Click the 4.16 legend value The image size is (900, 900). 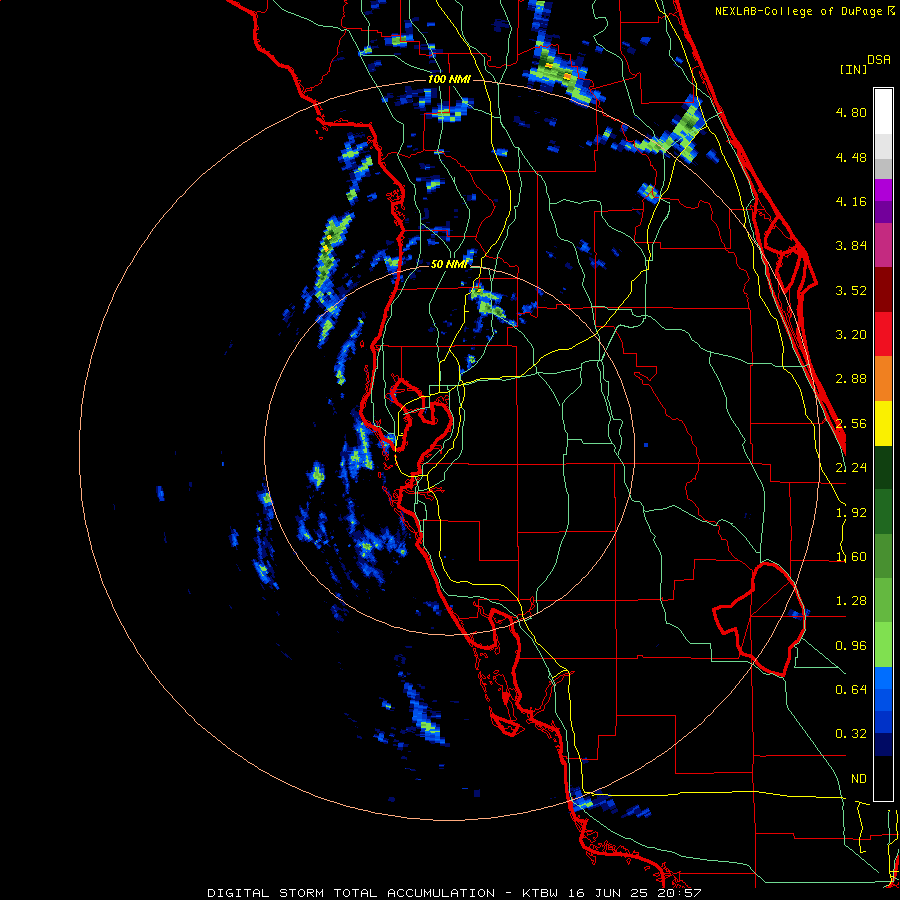click(x=851, y=201)
